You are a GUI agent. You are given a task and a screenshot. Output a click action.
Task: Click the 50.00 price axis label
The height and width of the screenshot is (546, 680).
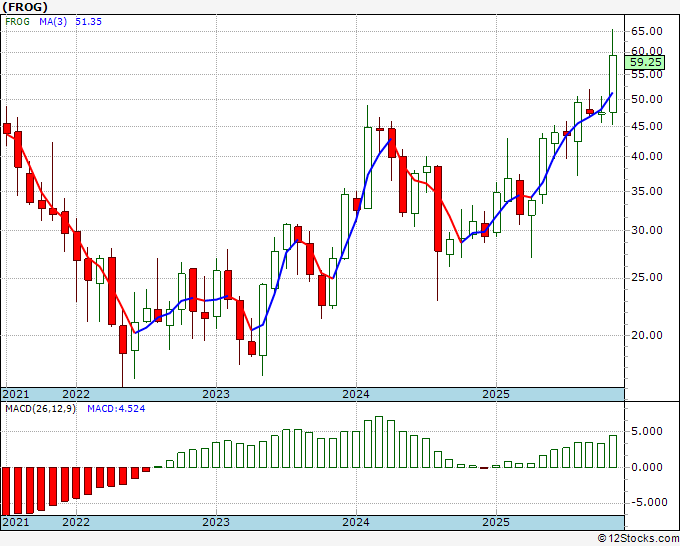[647, 99]
